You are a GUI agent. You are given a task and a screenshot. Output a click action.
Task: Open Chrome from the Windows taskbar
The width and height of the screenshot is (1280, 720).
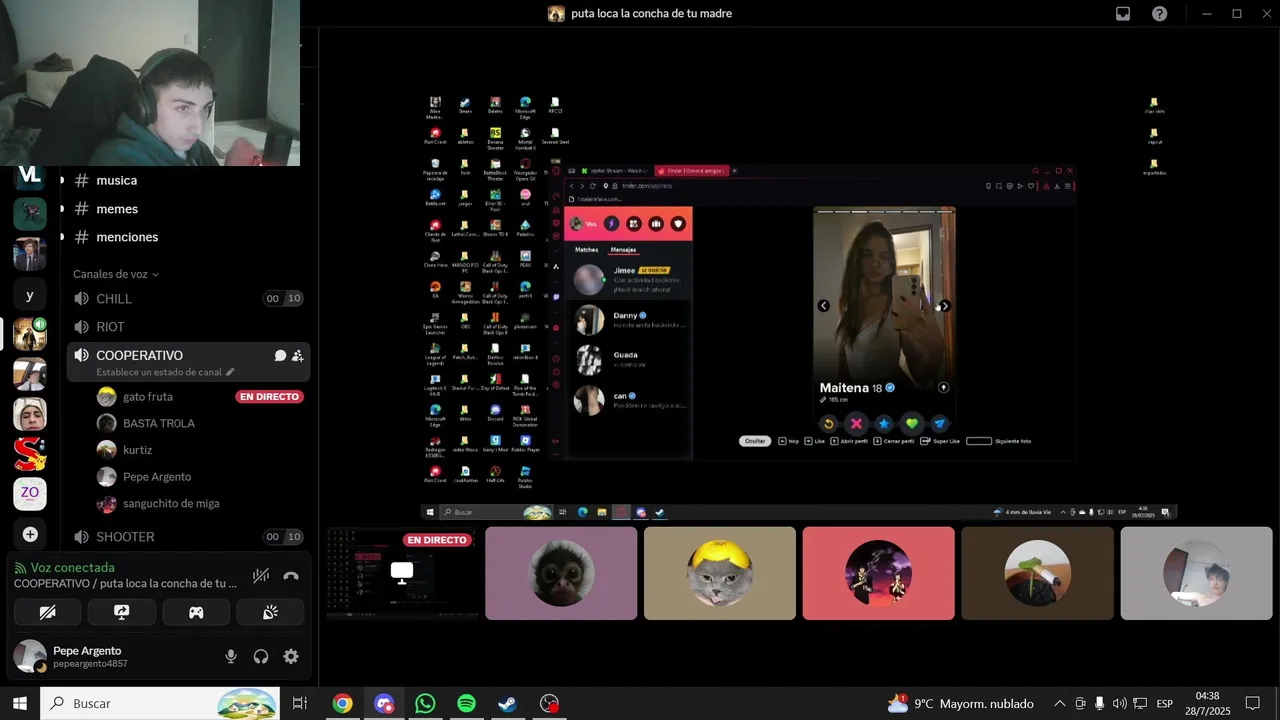click(x=343, y=704)
